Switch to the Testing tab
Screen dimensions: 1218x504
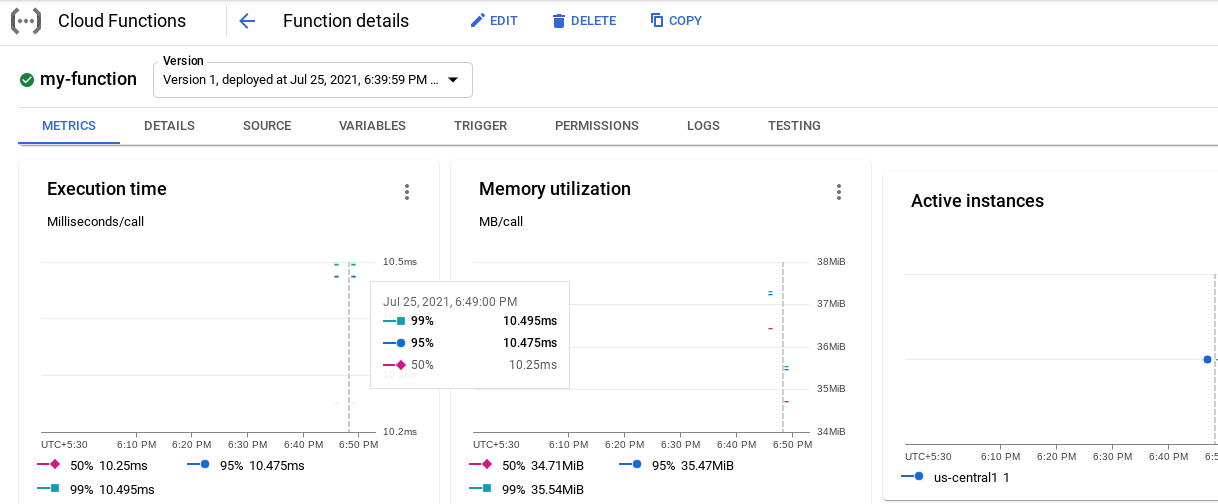coord(794,126)
